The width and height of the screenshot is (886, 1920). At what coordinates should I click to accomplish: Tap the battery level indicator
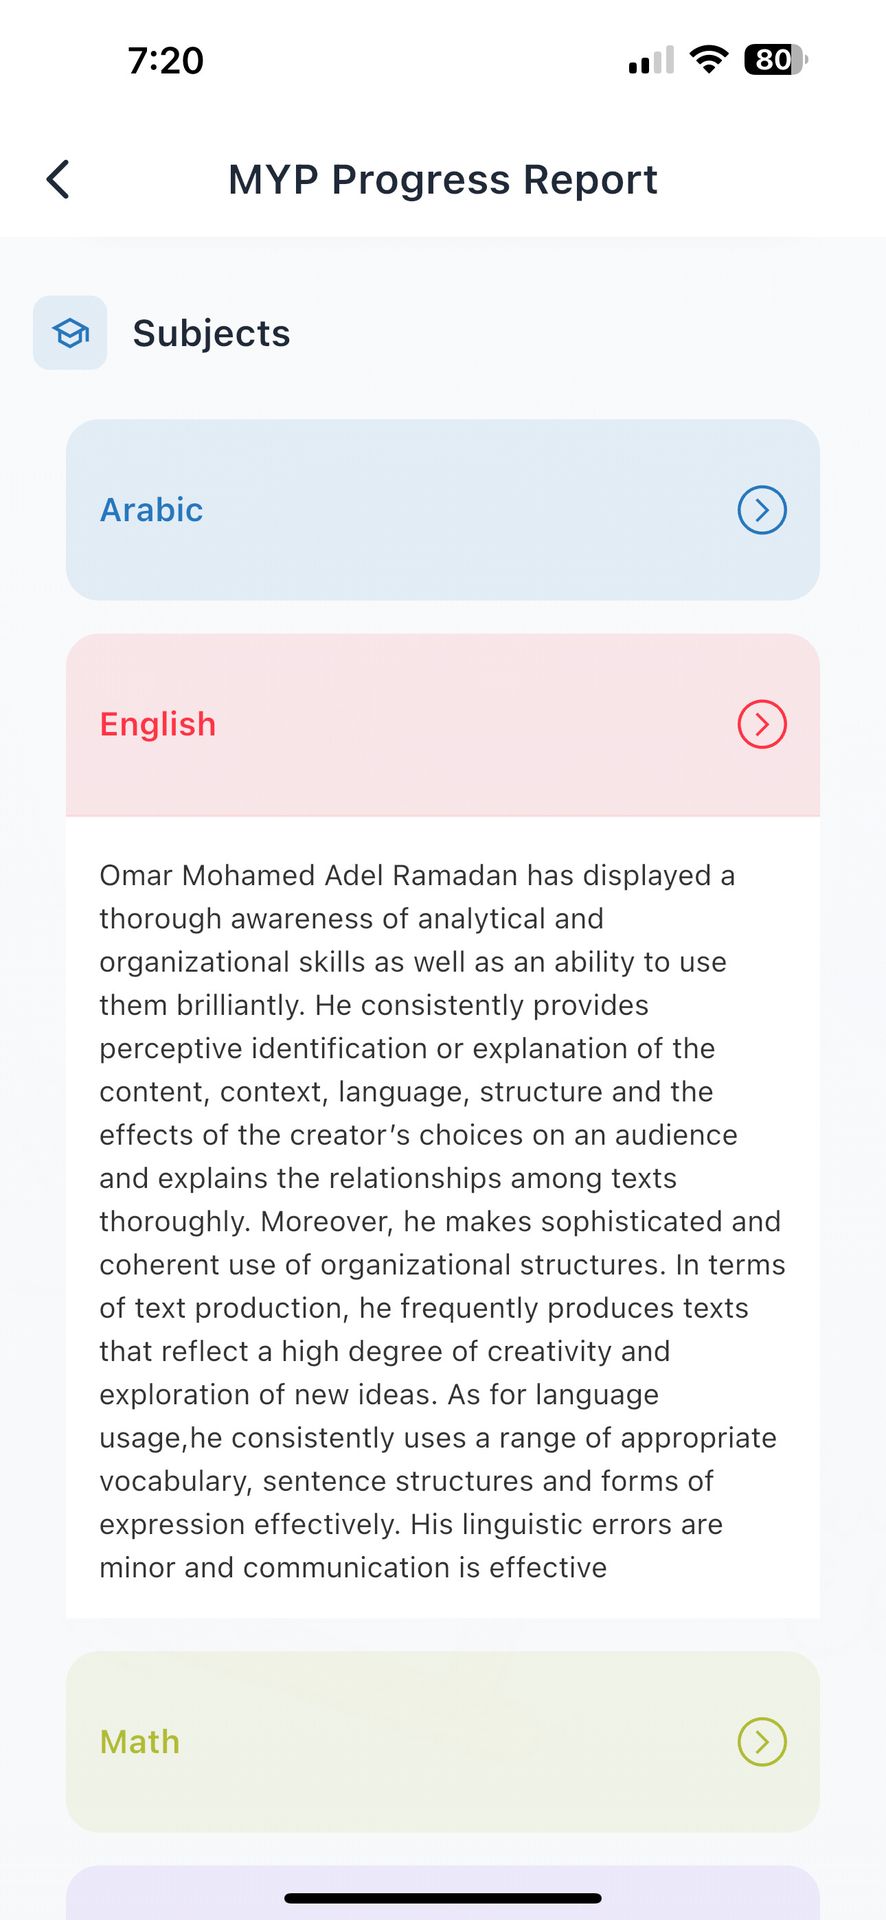point(775,60)
